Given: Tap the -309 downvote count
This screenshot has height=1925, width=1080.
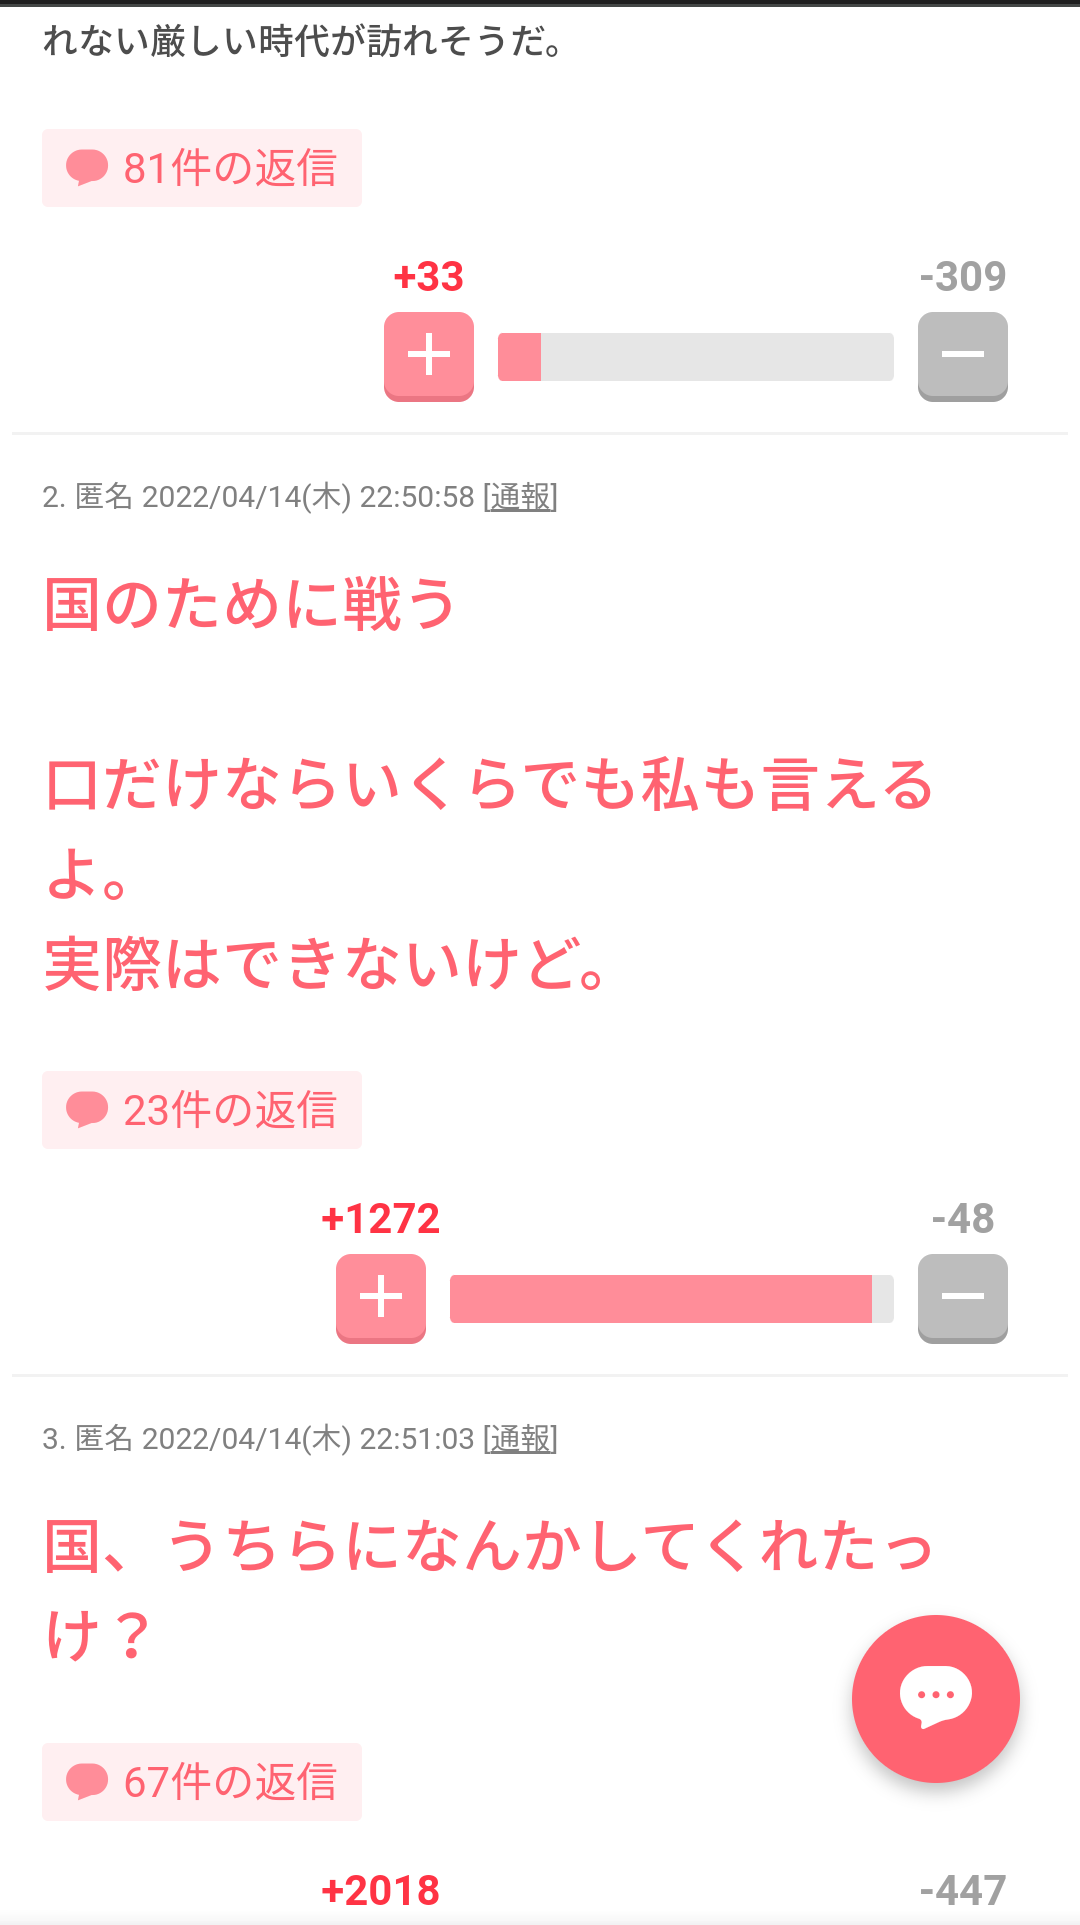Looking at the screenshot, I should click(963, 277).
